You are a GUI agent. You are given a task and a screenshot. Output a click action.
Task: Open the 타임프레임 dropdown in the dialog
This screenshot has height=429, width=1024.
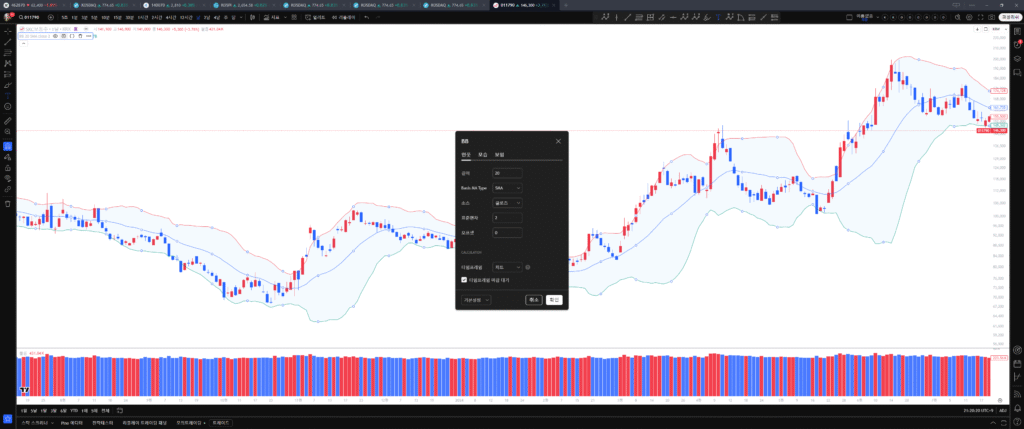tap(507, 267)
